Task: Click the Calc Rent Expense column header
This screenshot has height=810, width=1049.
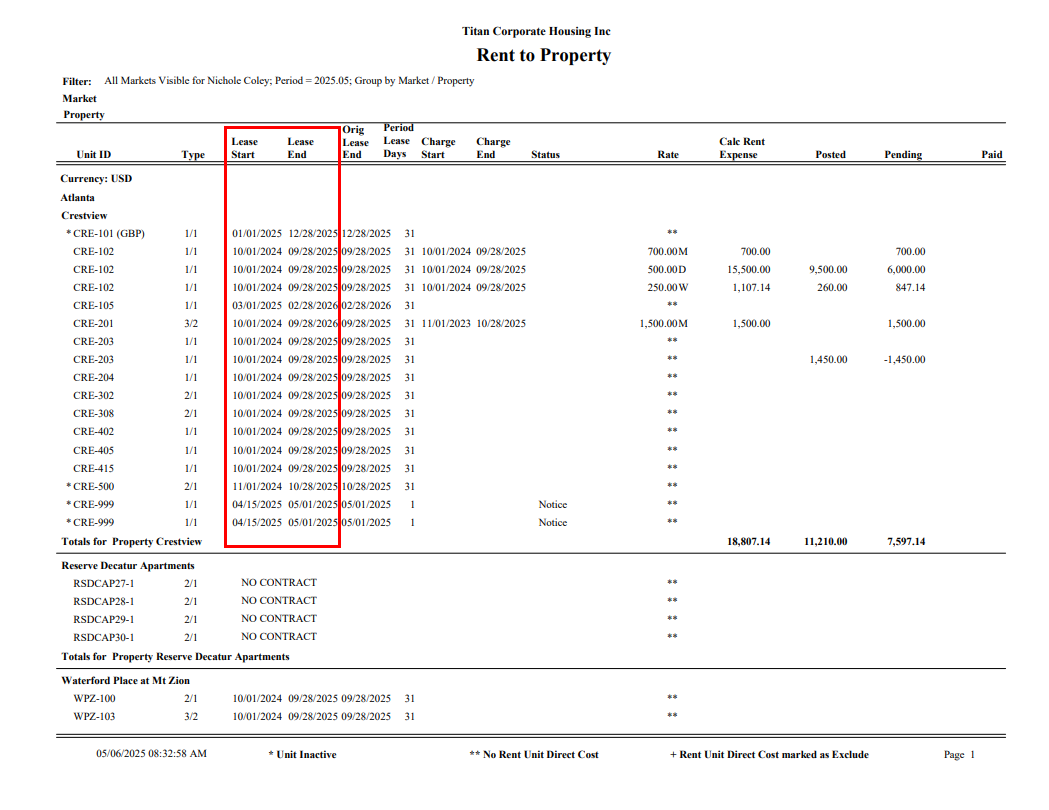Action: [x=741, y=148]
